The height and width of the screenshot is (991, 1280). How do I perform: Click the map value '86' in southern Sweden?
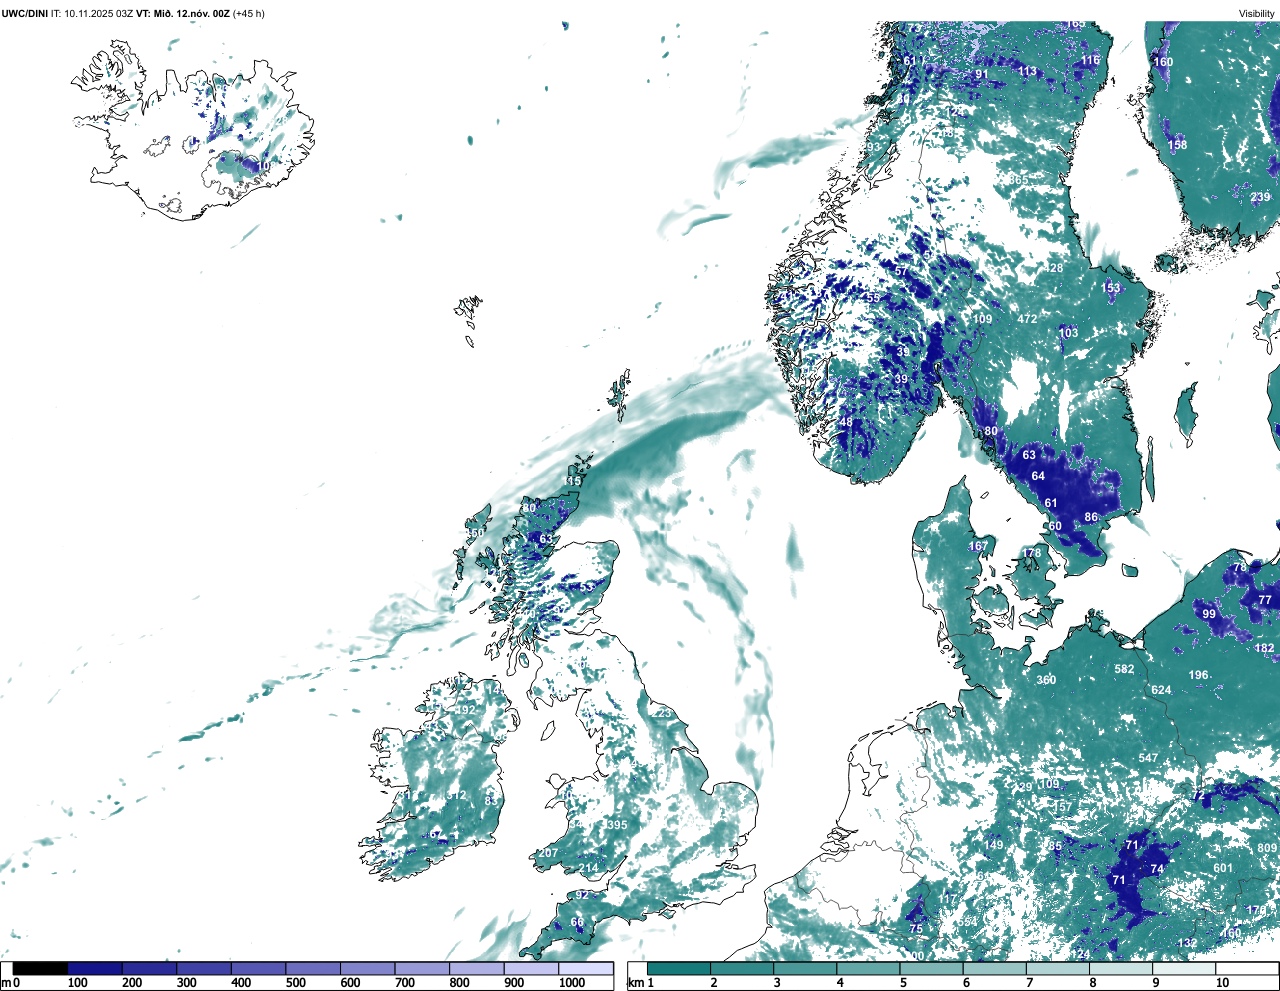[x=1091, y=518]
